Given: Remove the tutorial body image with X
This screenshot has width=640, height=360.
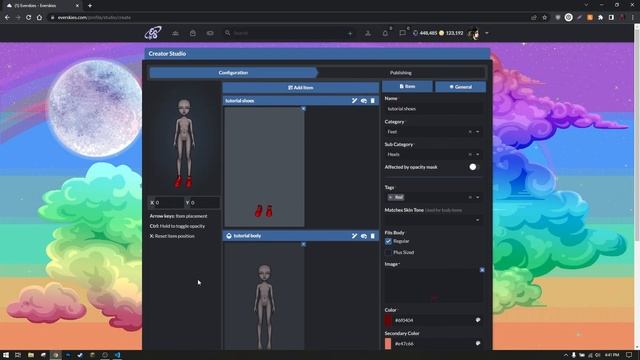Looking at the screenshot, I should (x=303, y=244).
